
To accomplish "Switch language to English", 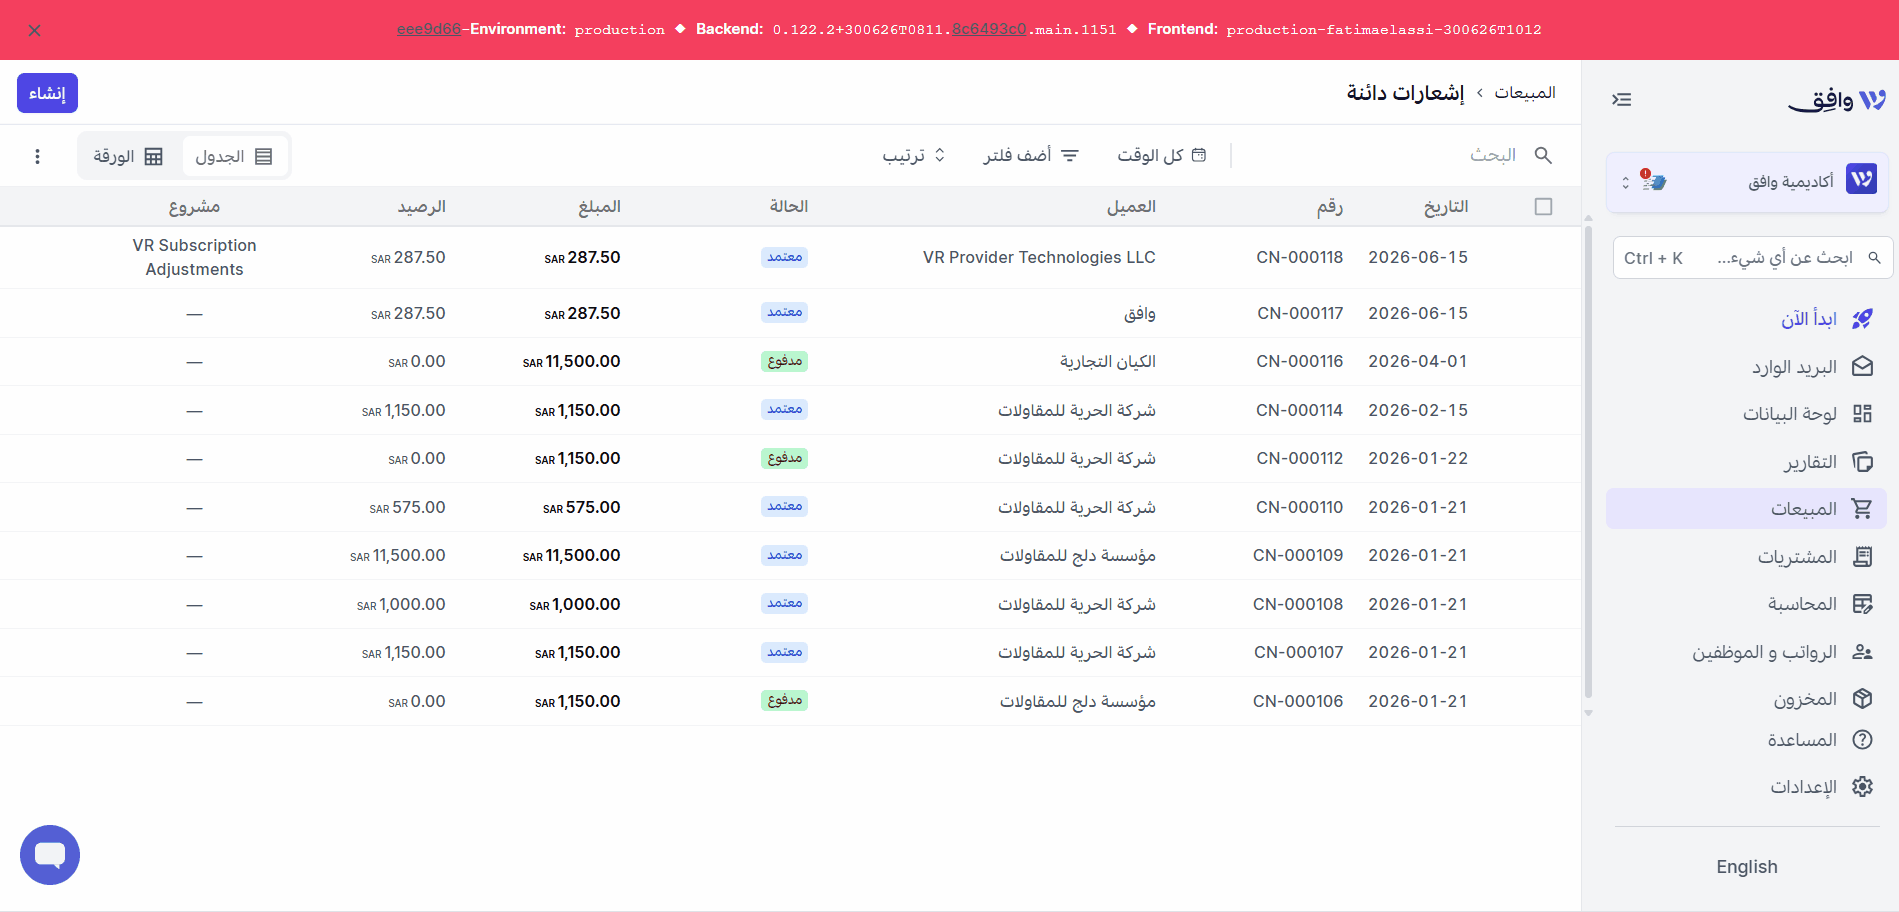I will click(1747, 867).
